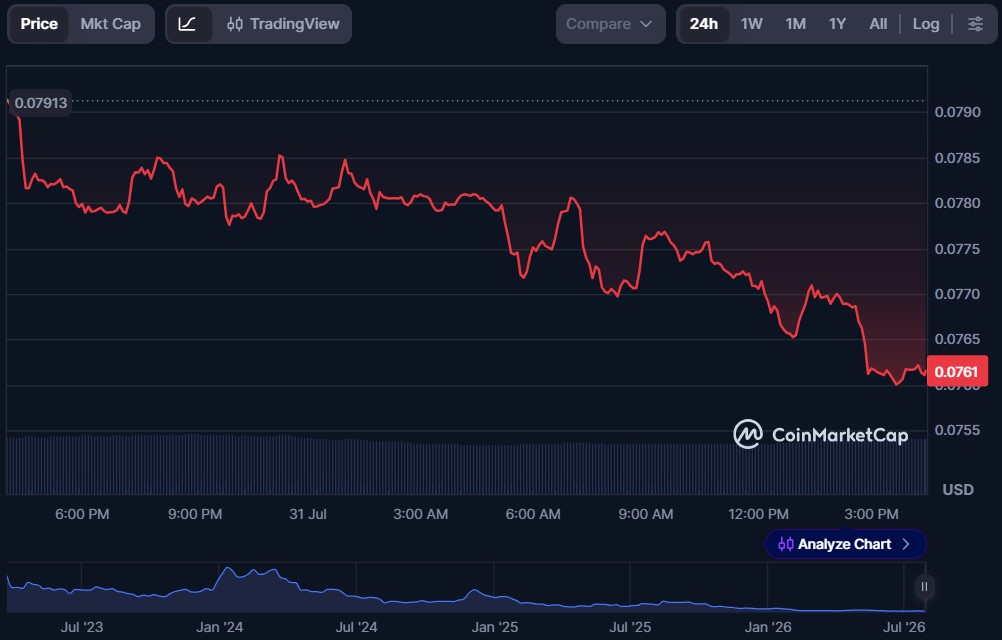Screen dimensions: 1002x640
Task: Select the 24h time range
Action: pyautogui.click(x=704, y=24)
